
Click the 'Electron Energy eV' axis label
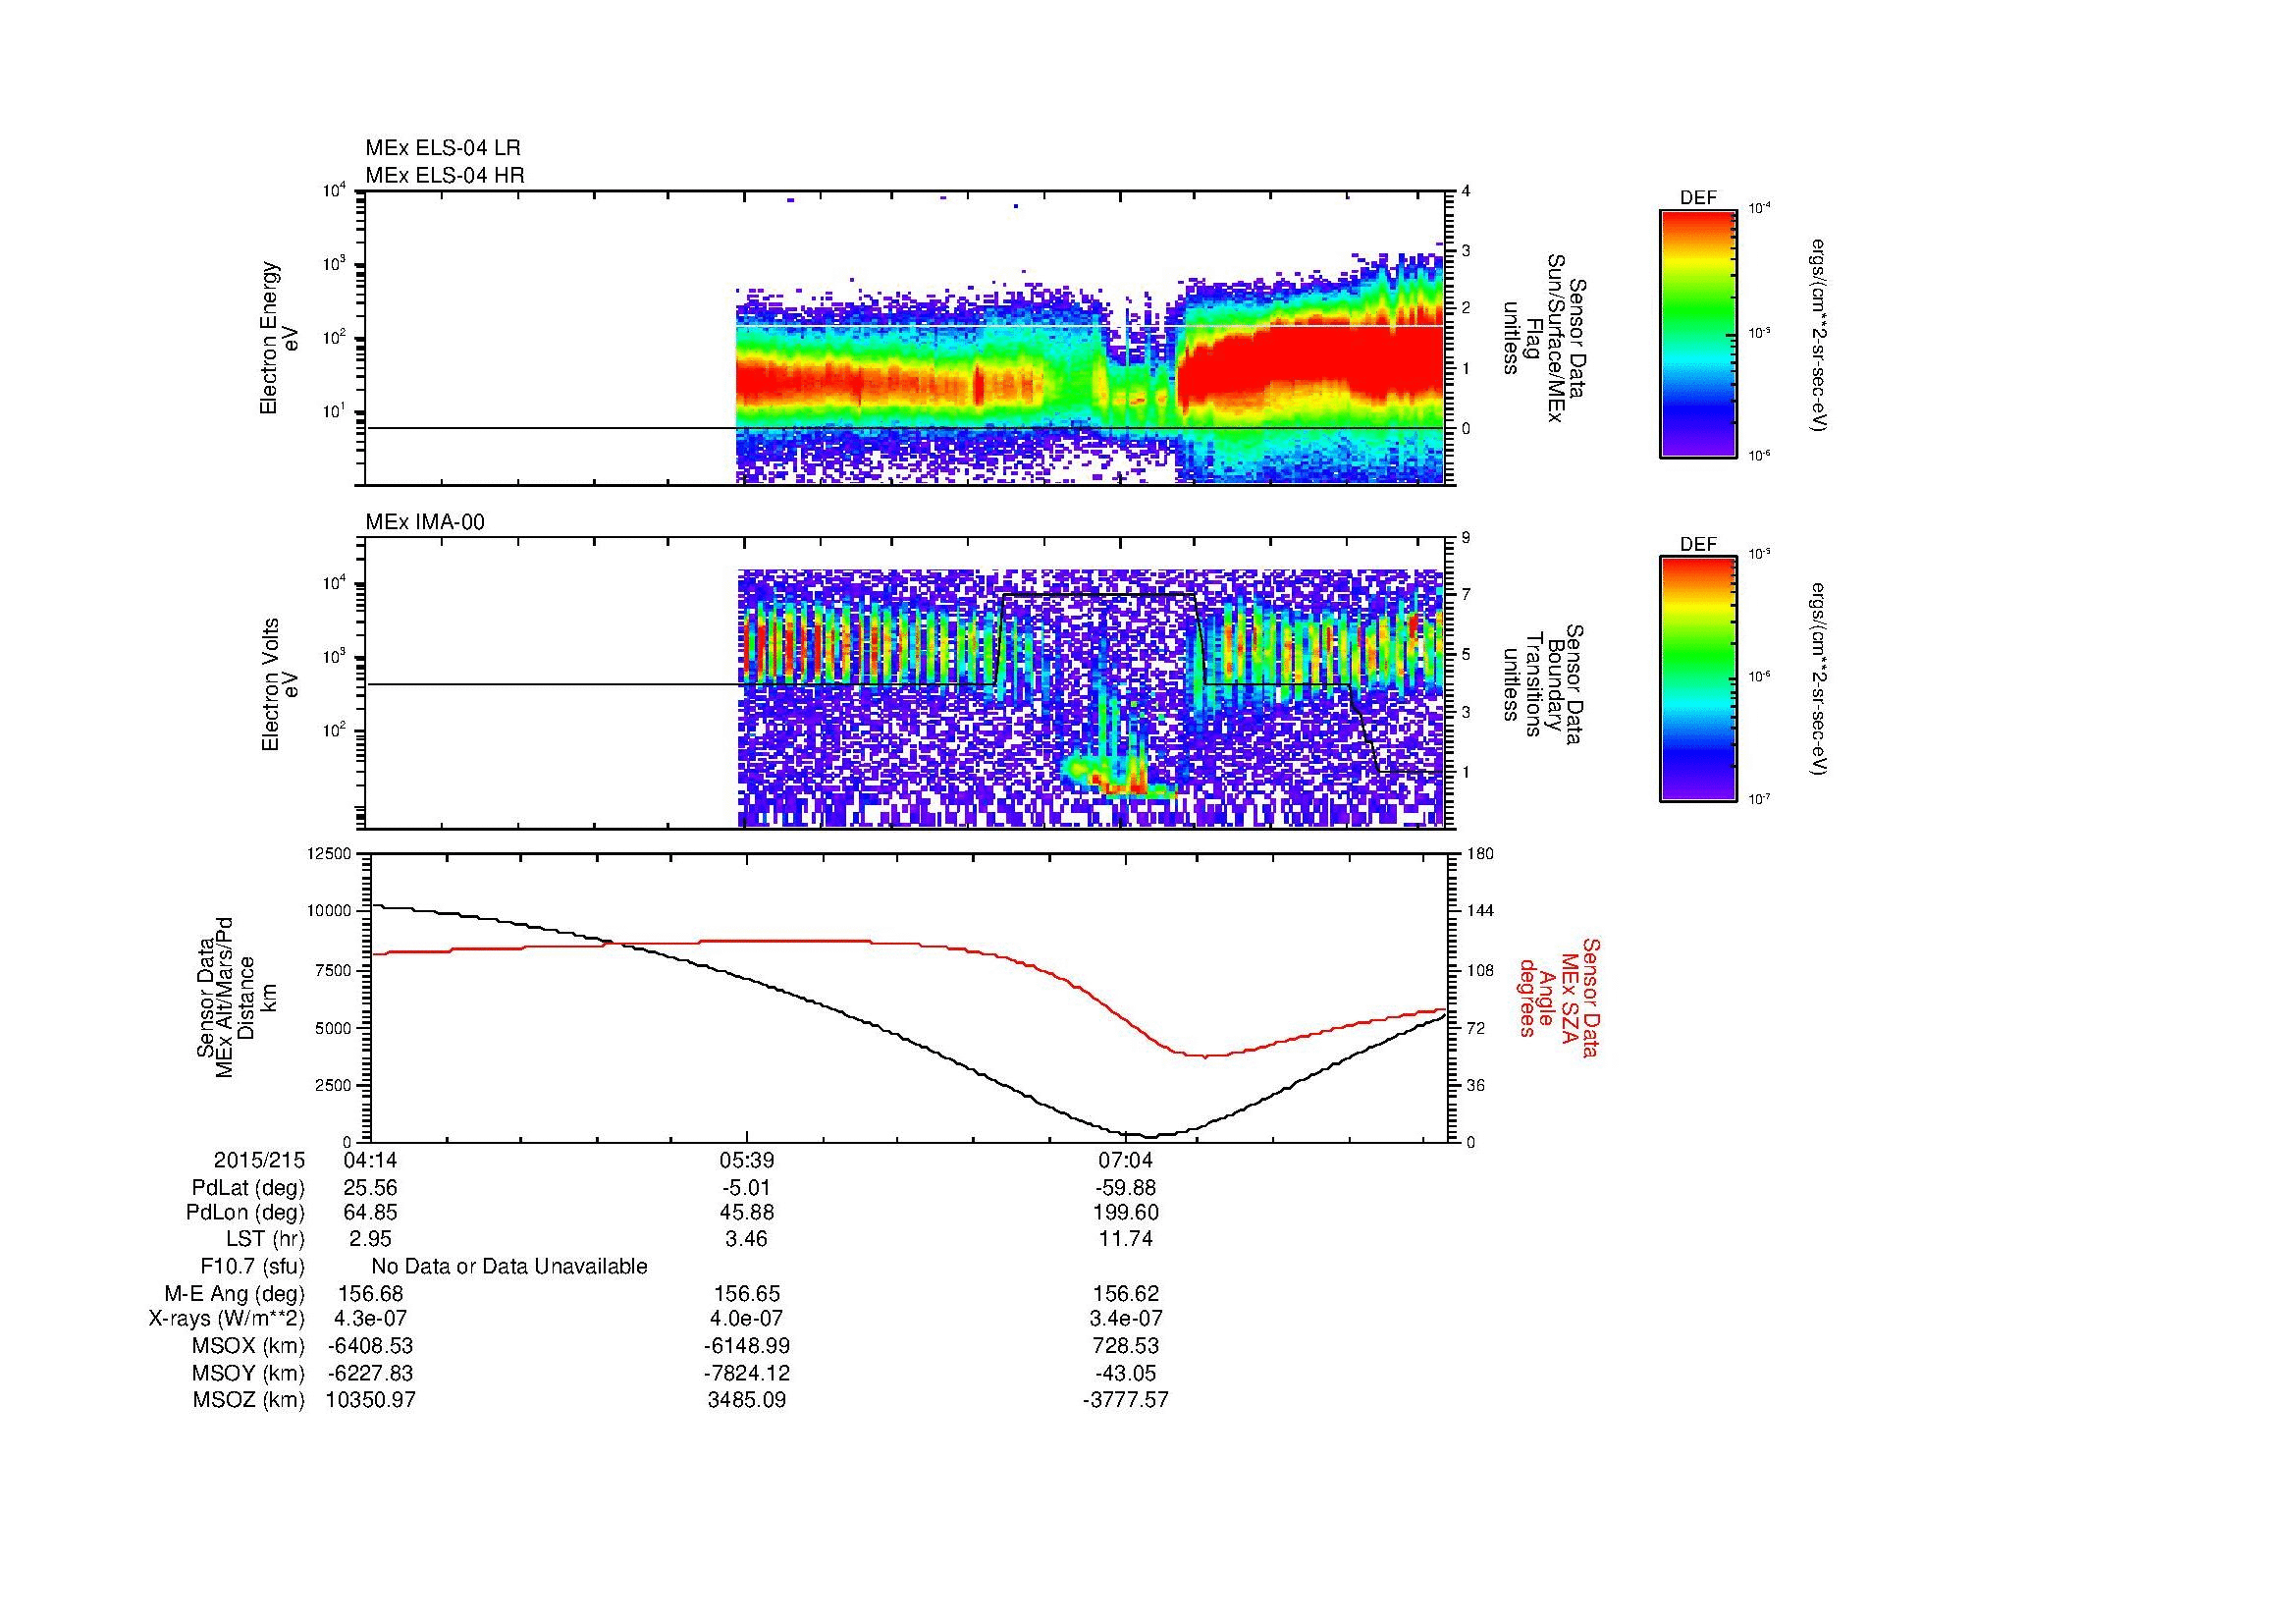tap(280, 338)
